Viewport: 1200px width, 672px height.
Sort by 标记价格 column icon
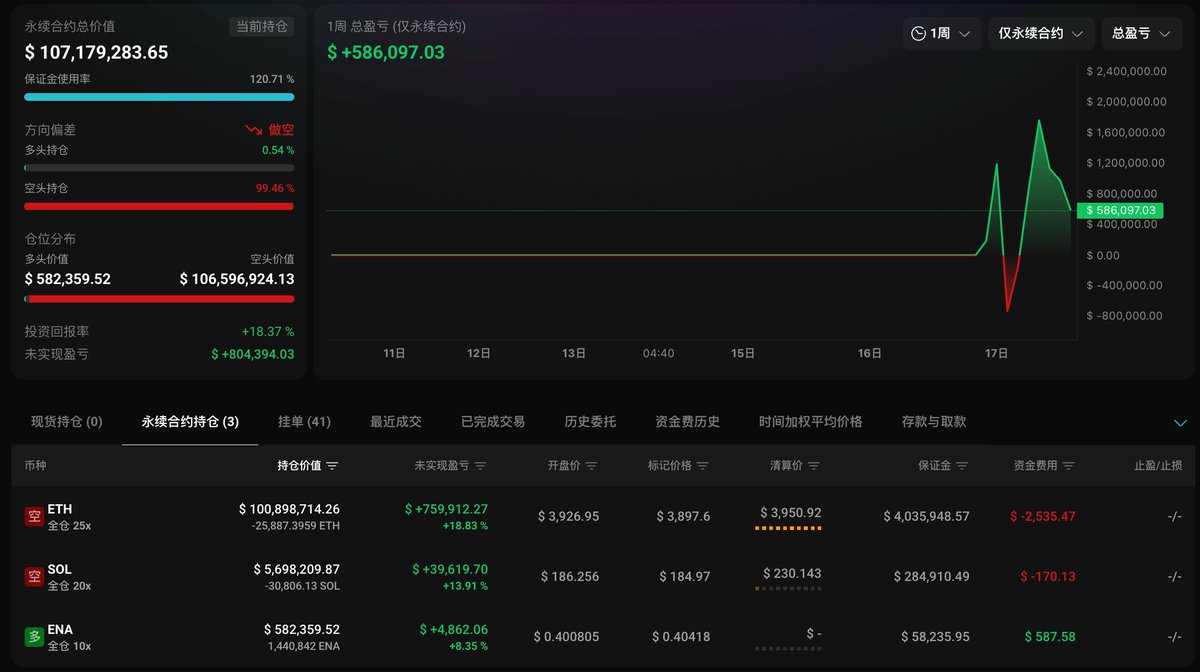703,466
